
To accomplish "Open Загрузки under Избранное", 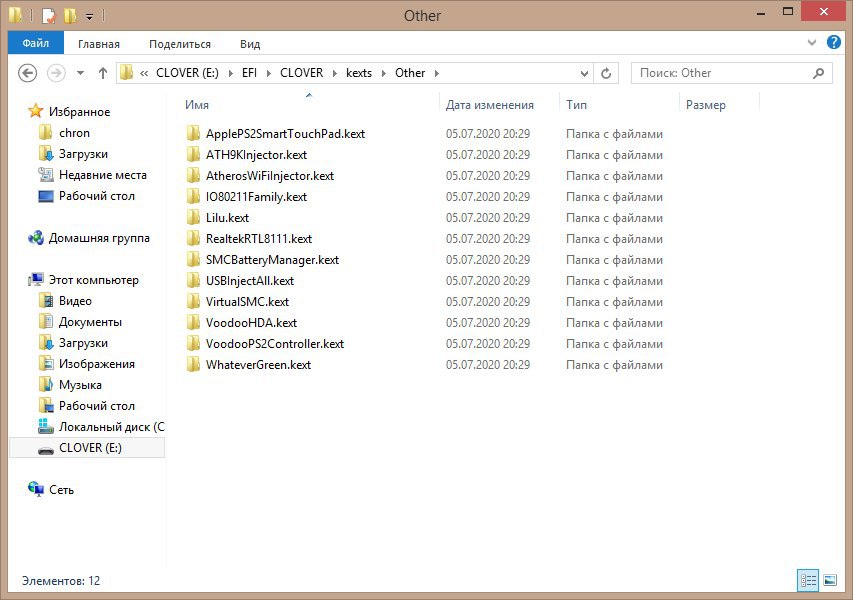I will (83, 154).
